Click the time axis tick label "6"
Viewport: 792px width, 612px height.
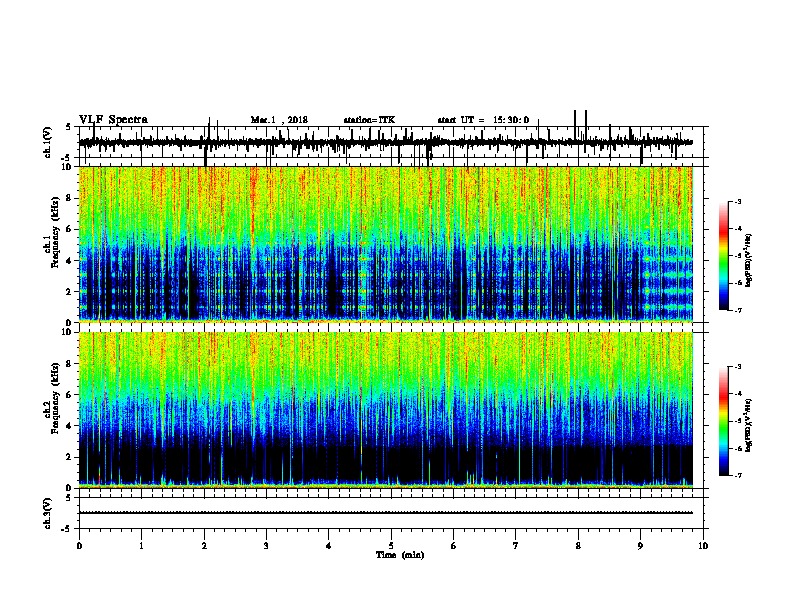[x=454, y=546]
